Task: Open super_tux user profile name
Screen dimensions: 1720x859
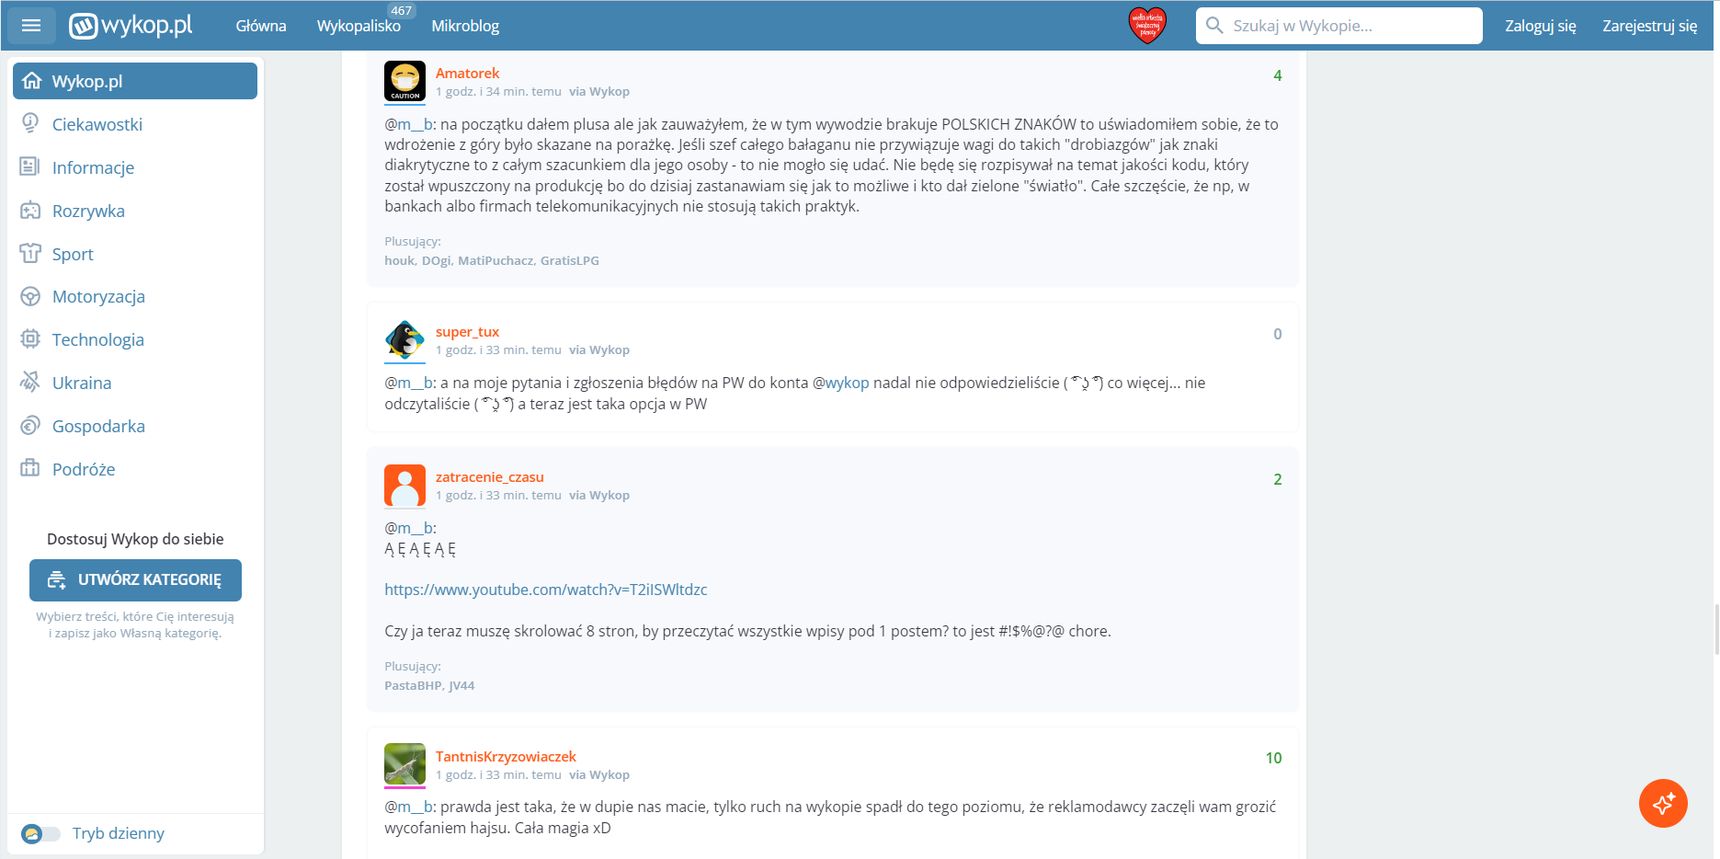Action: [467, 332]
